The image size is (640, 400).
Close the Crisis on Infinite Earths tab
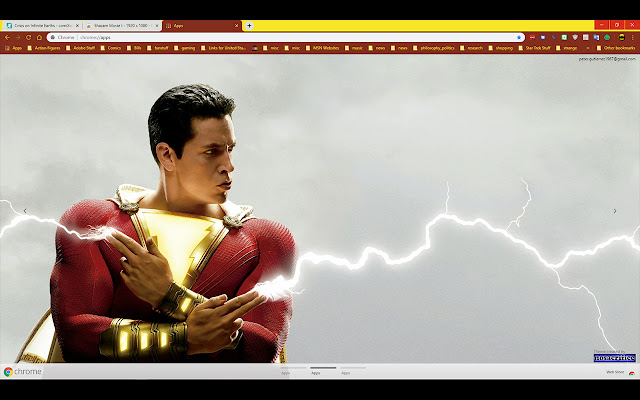[77, 26]
